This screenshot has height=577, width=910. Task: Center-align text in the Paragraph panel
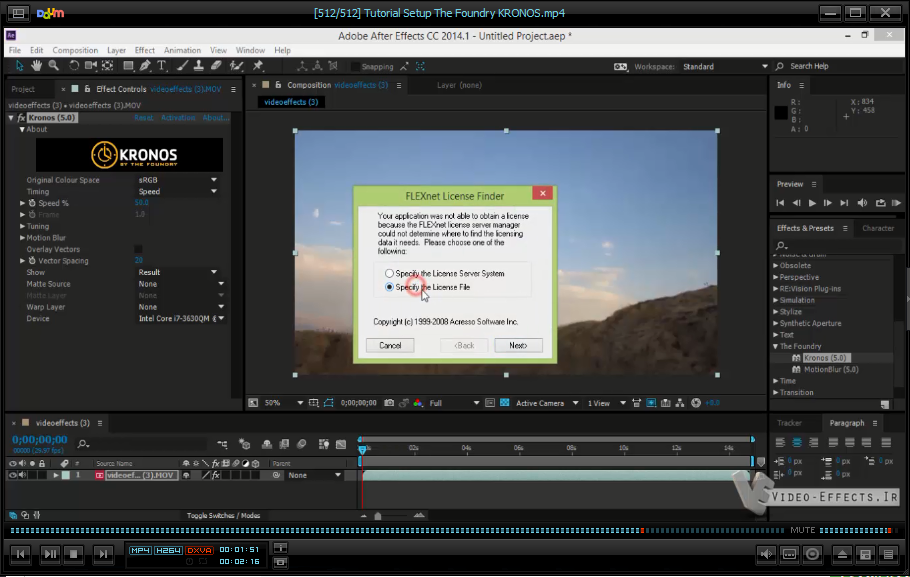tap(797, 443)
